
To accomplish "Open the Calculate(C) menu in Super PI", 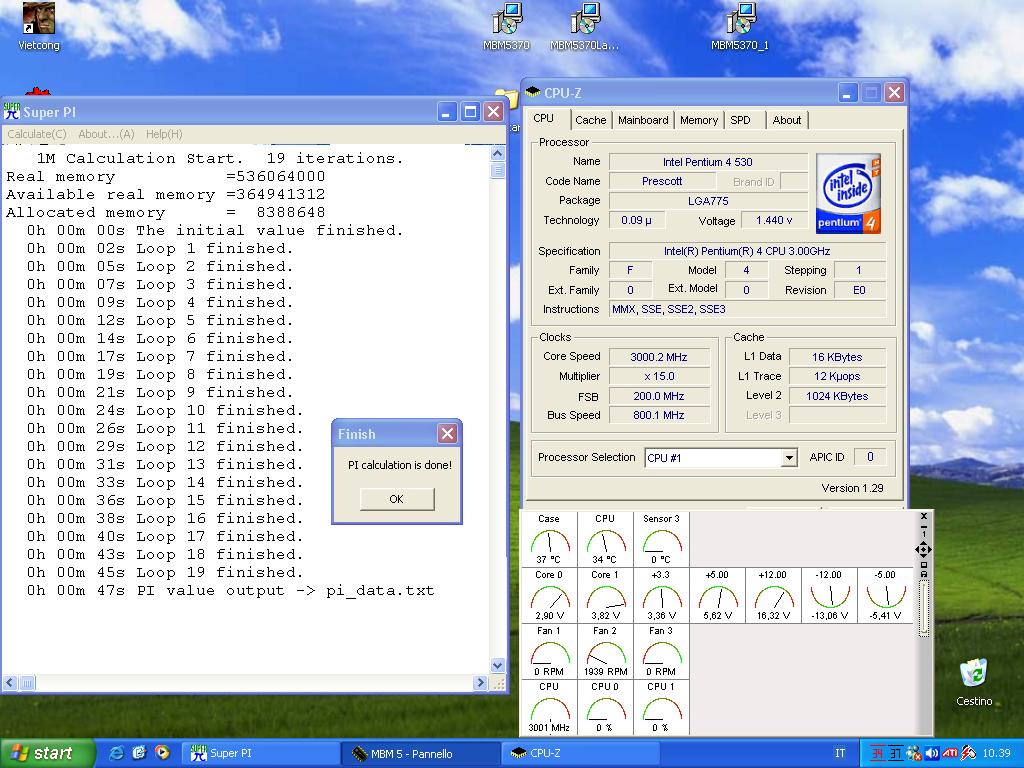I will [37, 134].
